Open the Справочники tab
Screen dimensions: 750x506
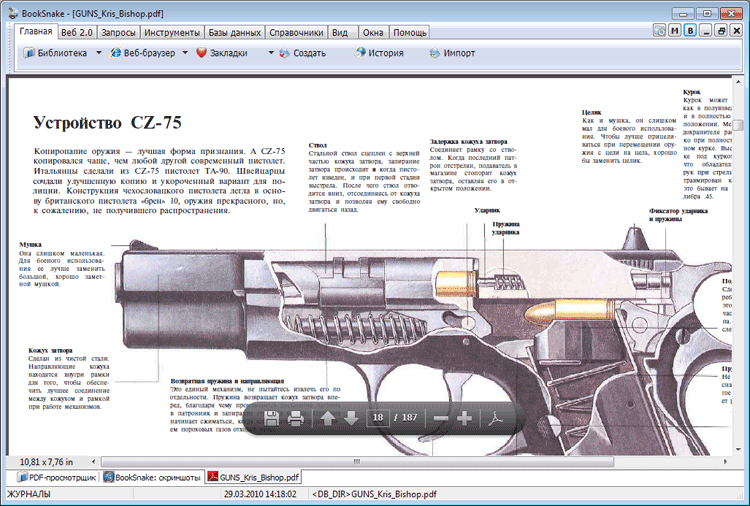(296, 33)
